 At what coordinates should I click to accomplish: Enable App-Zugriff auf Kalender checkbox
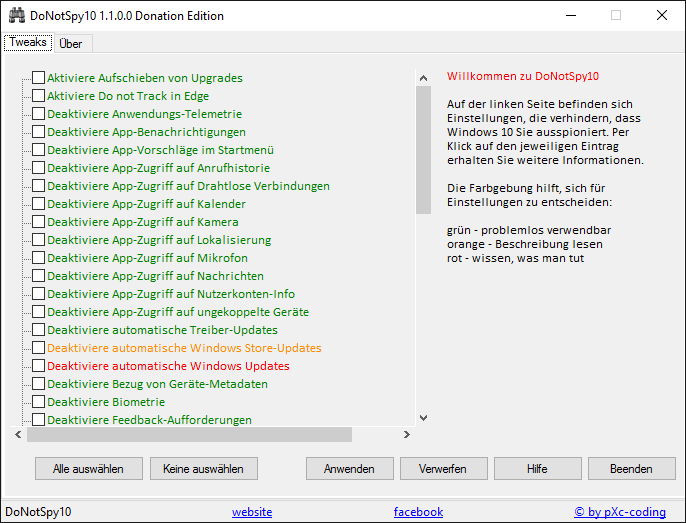(x=38, y=204)
